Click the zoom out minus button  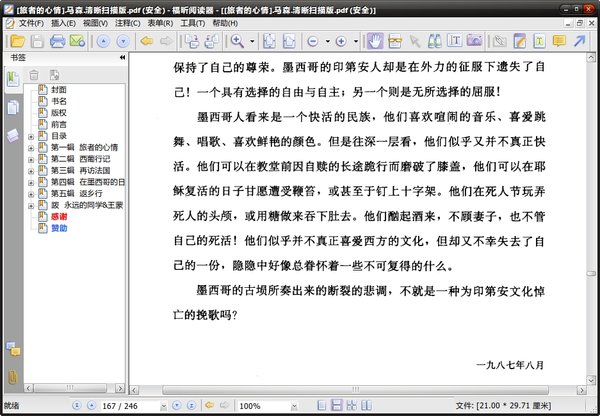click(313, 41)
